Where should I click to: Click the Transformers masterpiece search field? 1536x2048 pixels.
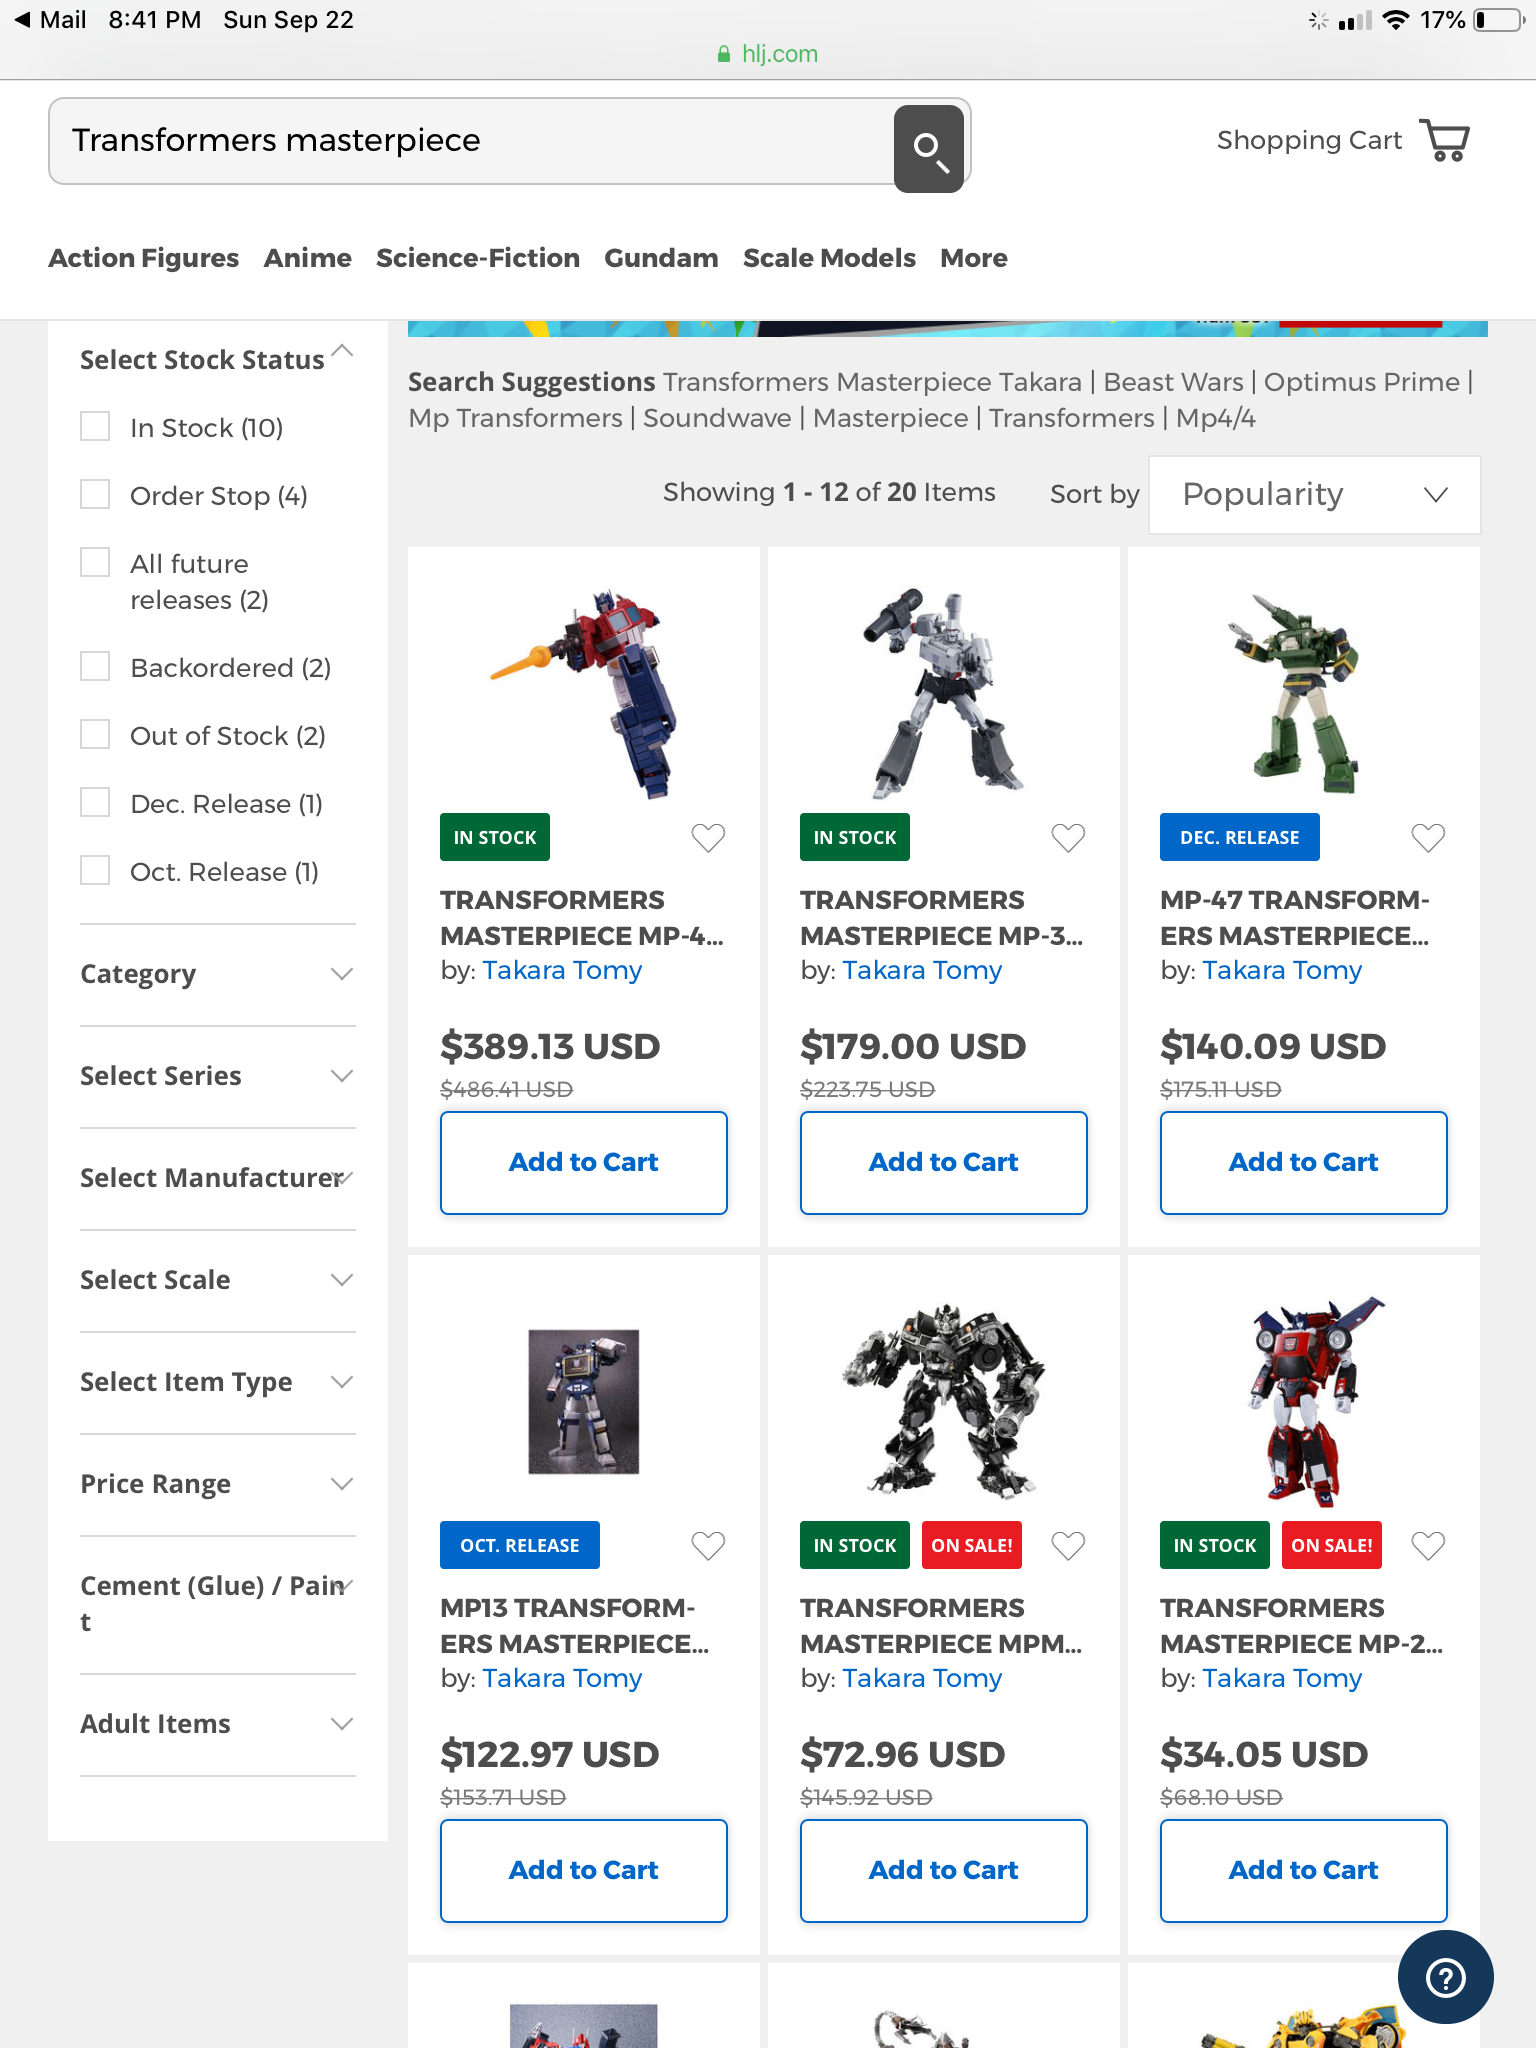pos(470,141)
